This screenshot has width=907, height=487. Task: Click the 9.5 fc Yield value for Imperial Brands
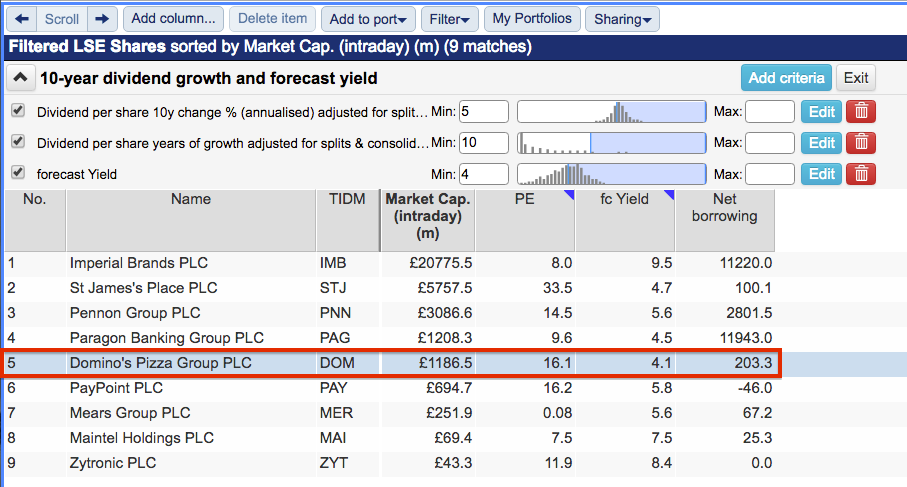coord(661,263)
